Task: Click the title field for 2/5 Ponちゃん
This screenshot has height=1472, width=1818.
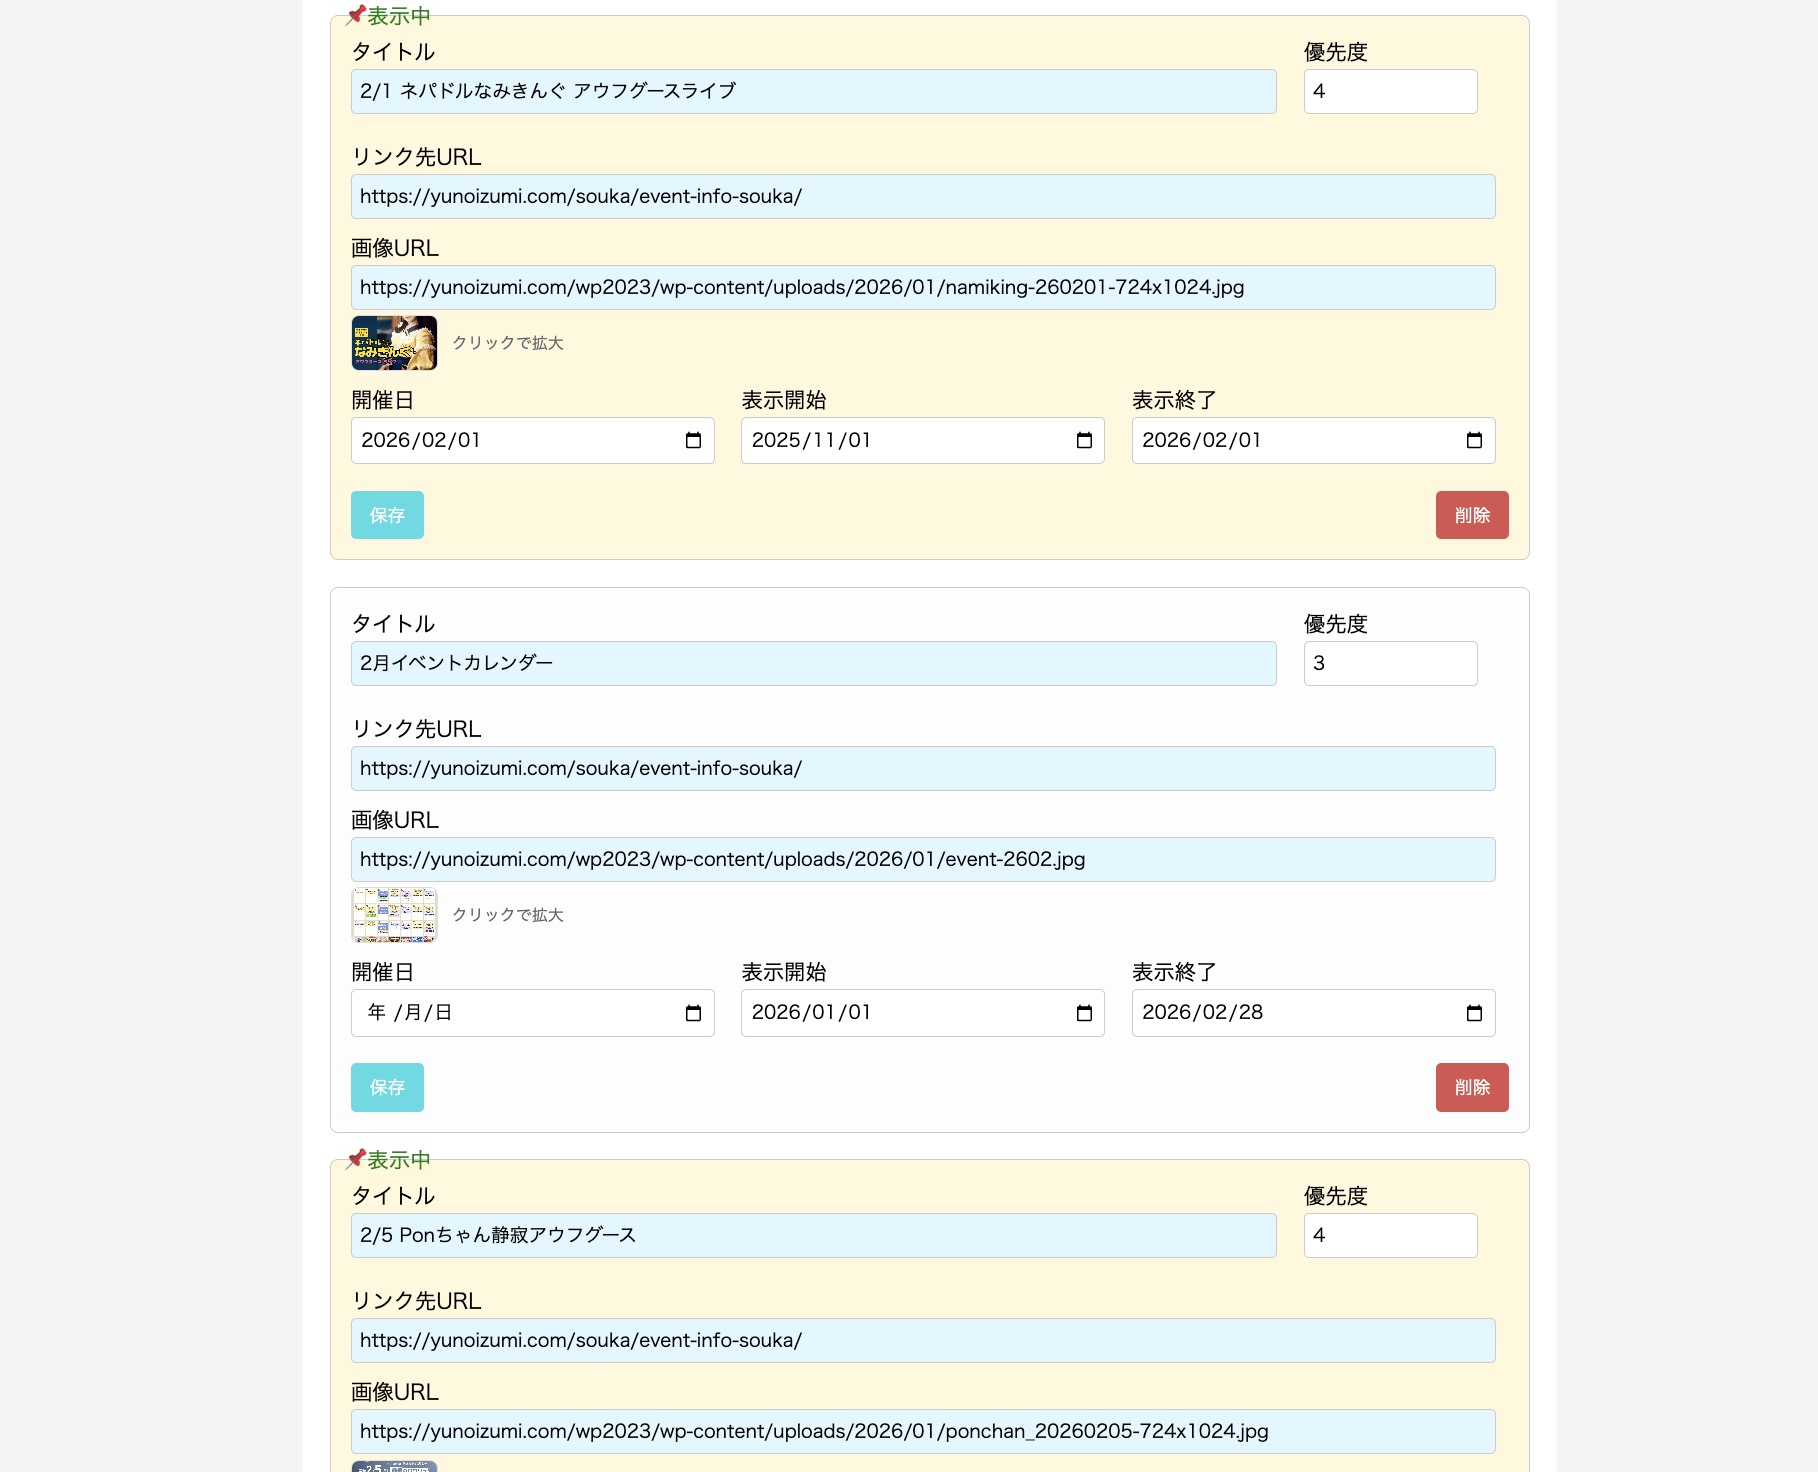Action: click(x=813, y=1235)
